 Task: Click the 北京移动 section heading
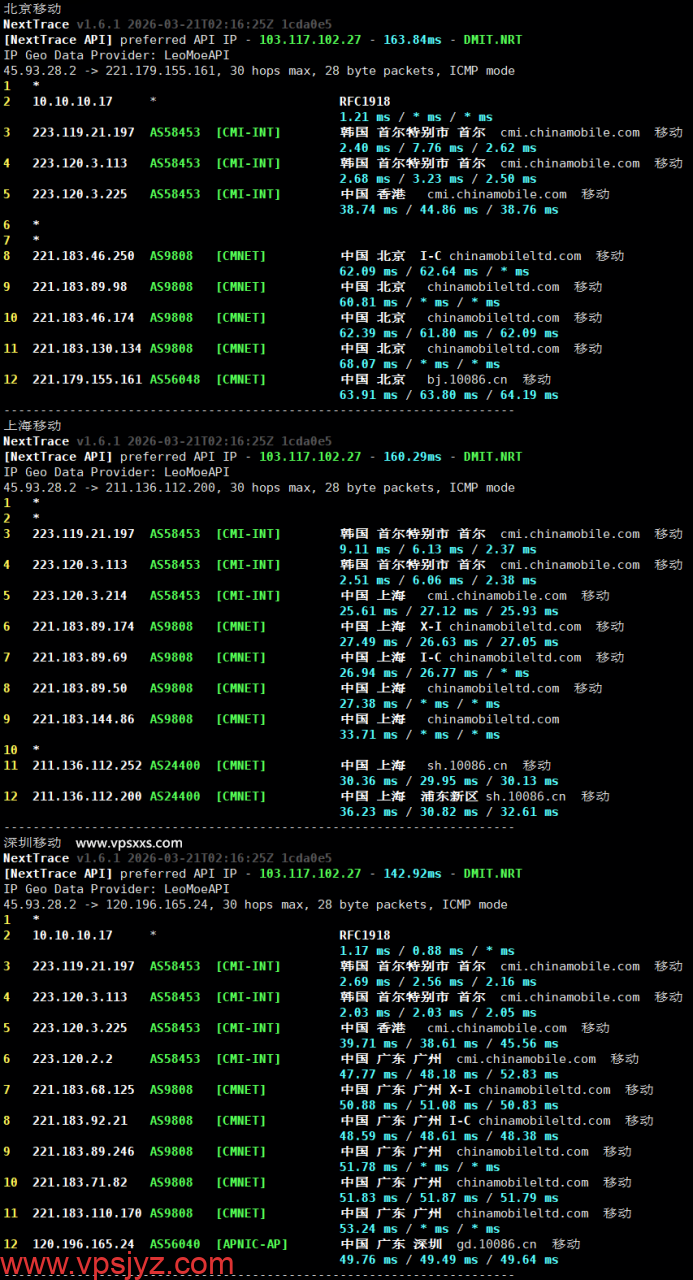[x=32, y=8]
